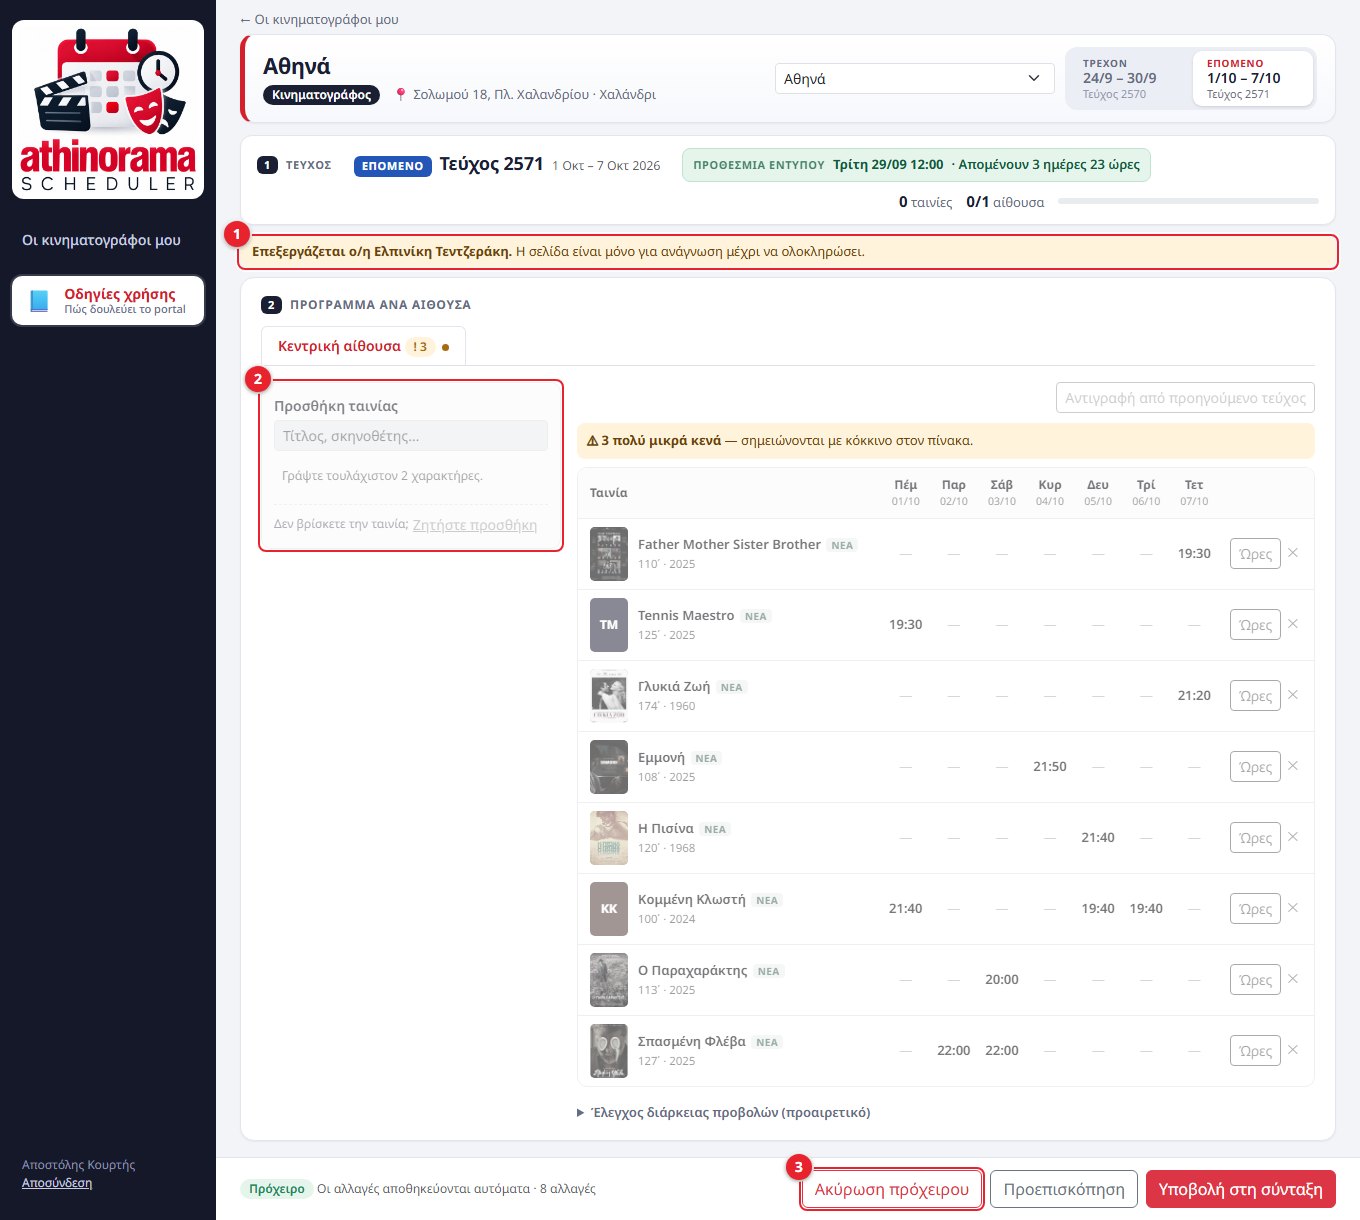
Task: Remove Κομμένη Κλωστή with its X icon
Action: [x=1293, y=908]
